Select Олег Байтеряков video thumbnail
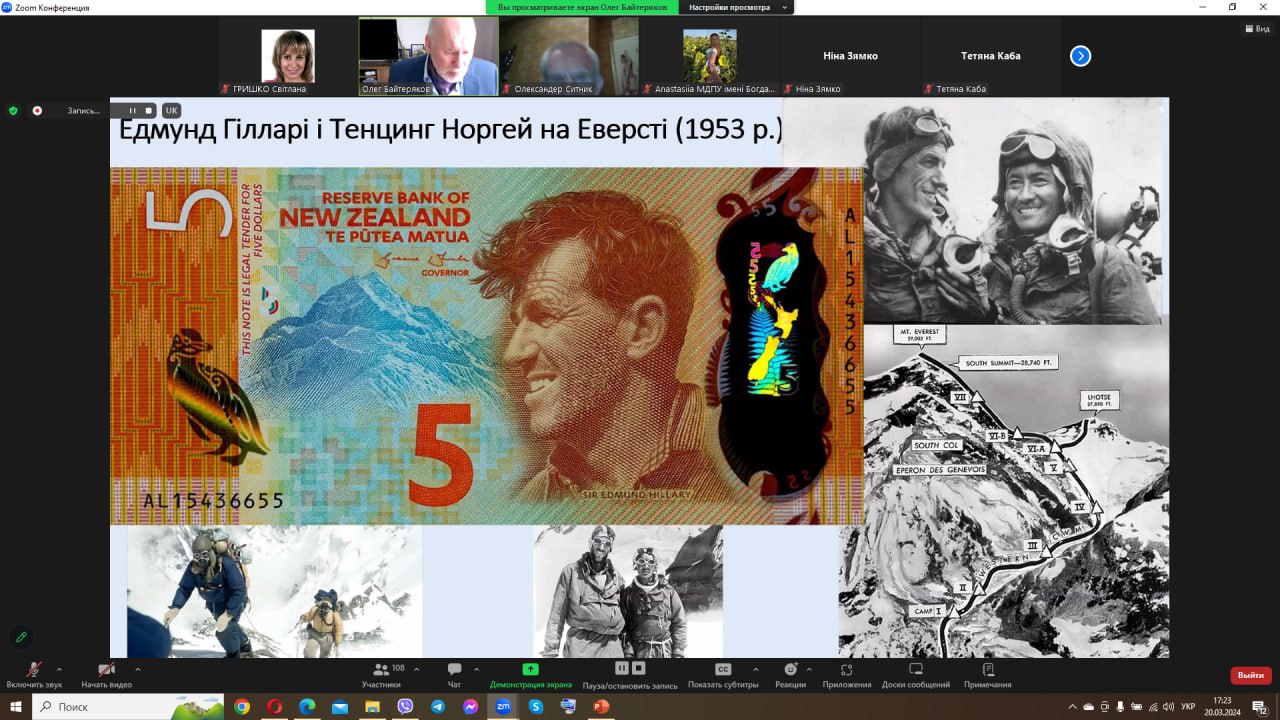The height and width of the screenshot is (720, 1280). click(428, 56)
